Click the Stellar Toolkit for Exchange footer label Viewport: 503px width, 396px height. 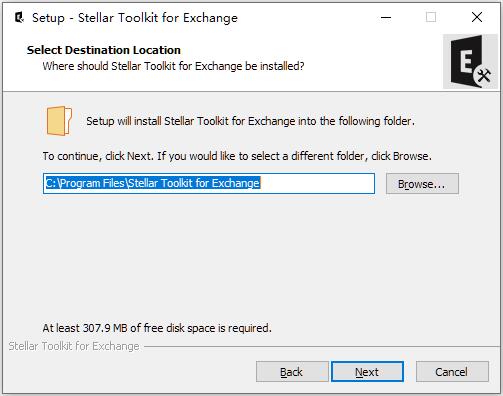pos(74,346)
